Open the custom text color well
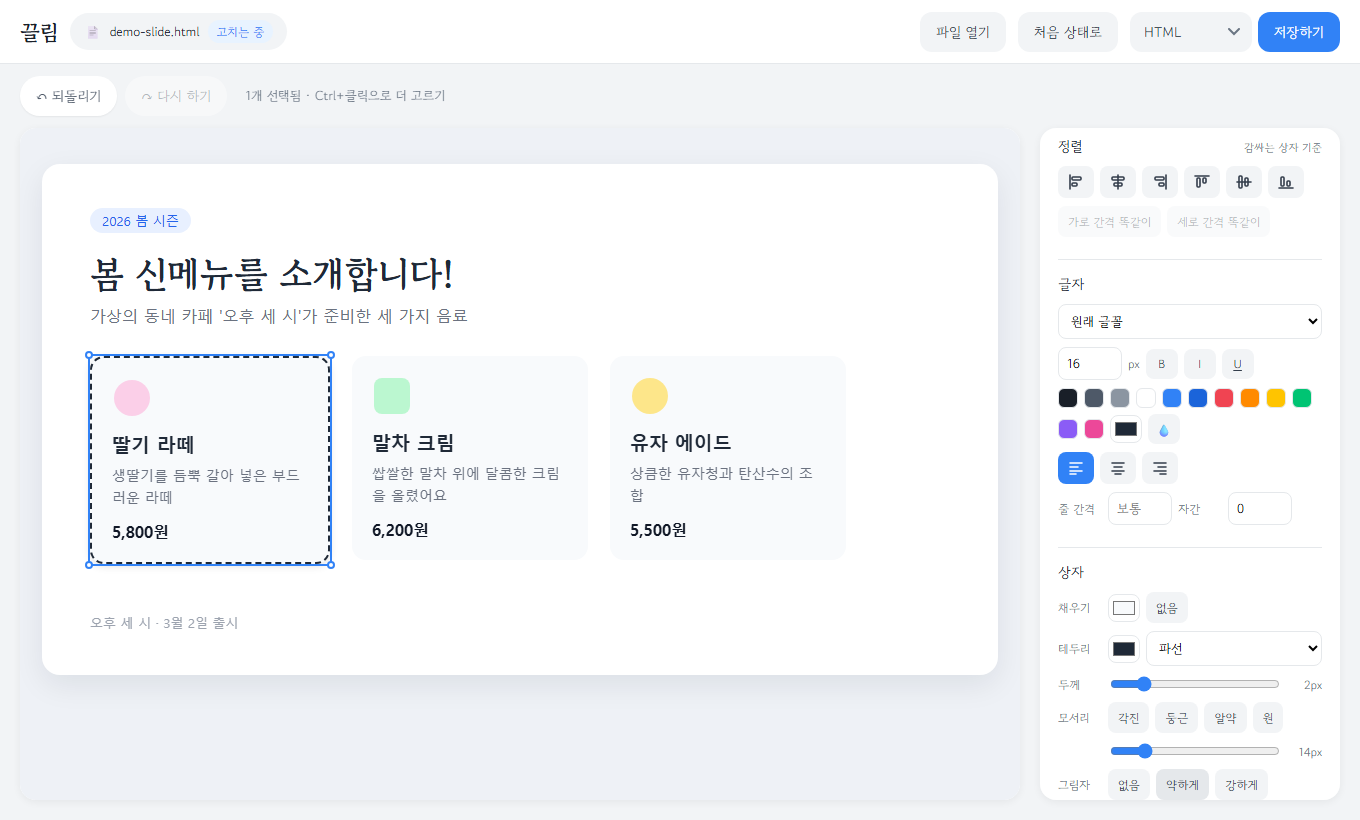 click(1126, 429)
